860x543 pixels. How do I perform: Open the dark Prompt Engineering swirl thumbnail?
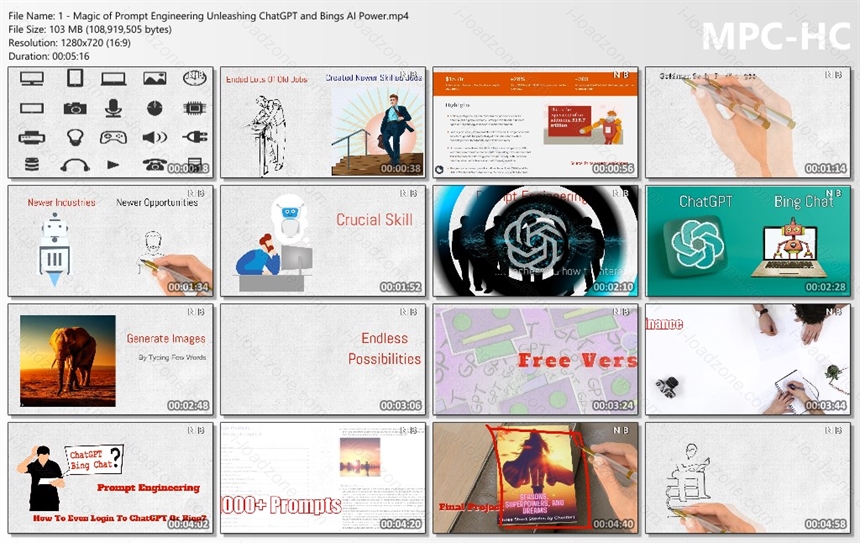click(x=535, y=241)
